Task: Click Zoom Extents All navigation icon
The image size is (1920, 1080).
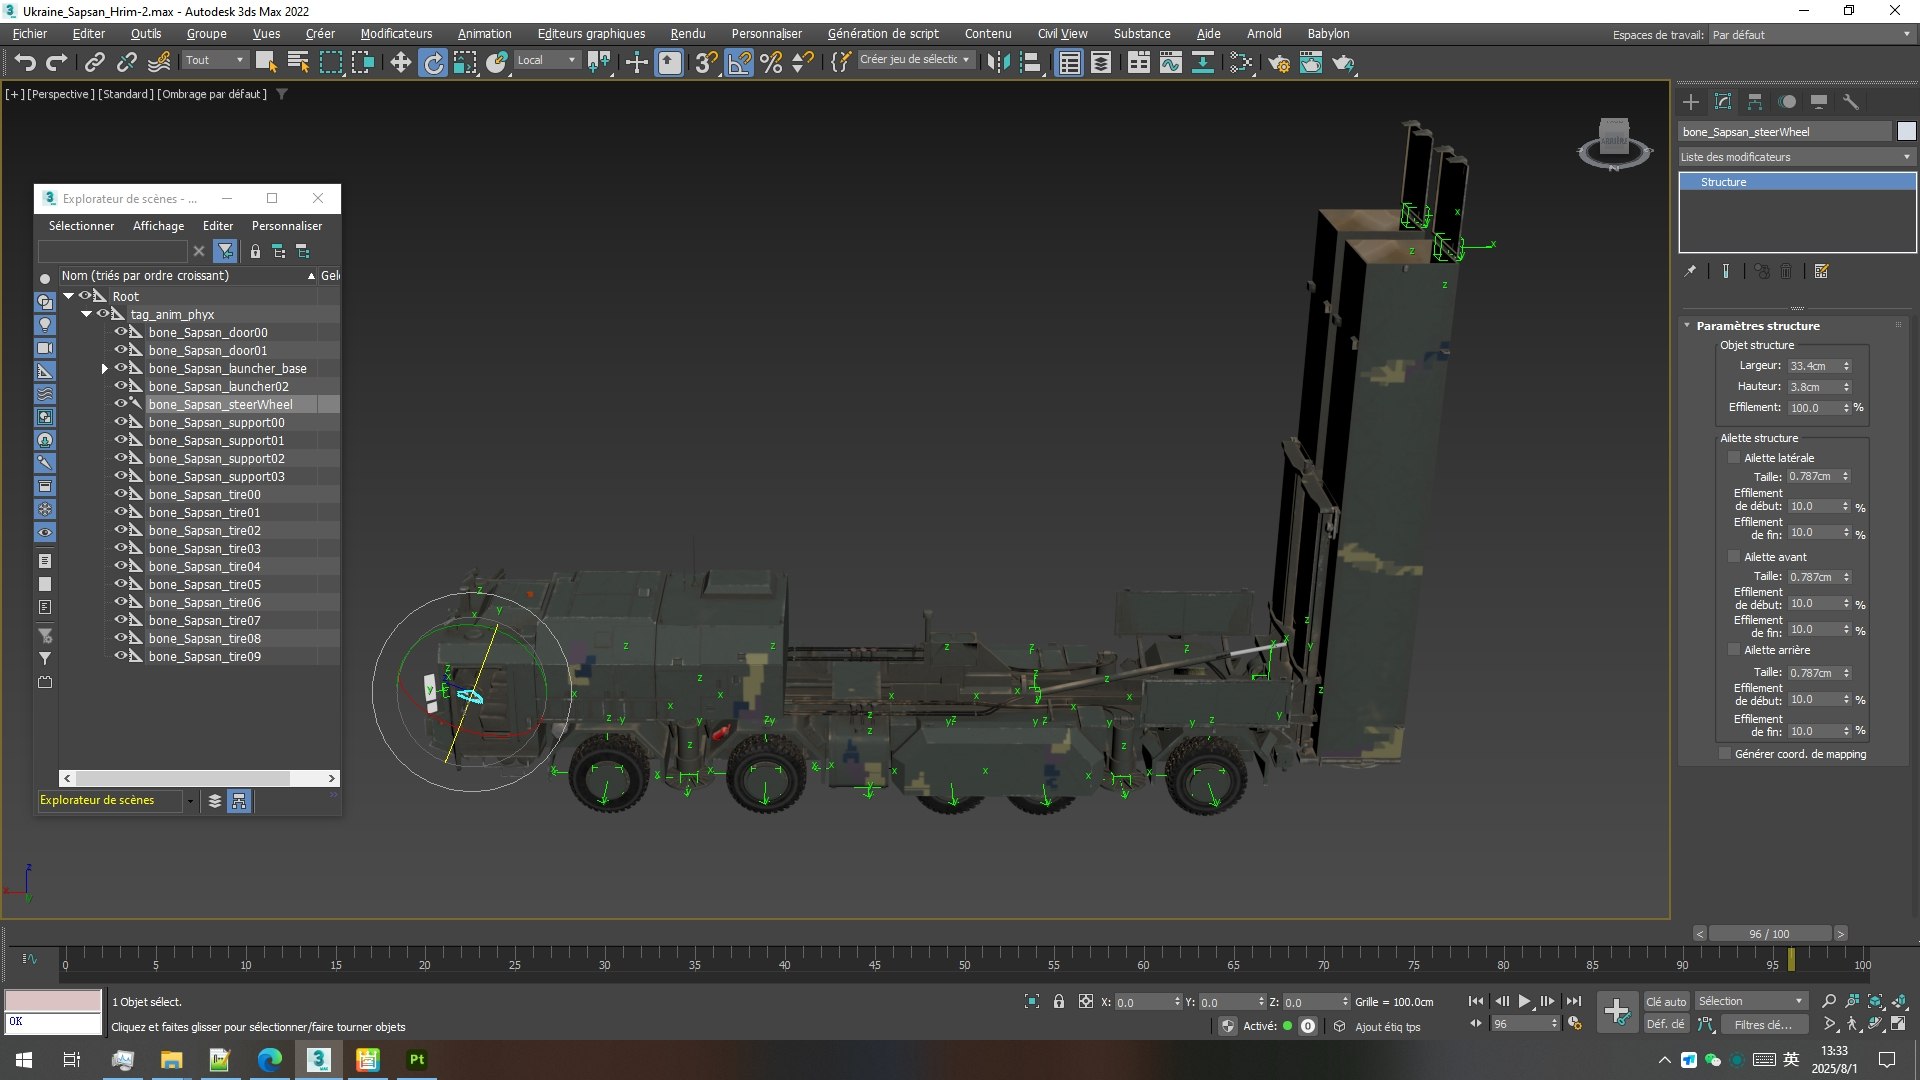Action: 1898,1001
